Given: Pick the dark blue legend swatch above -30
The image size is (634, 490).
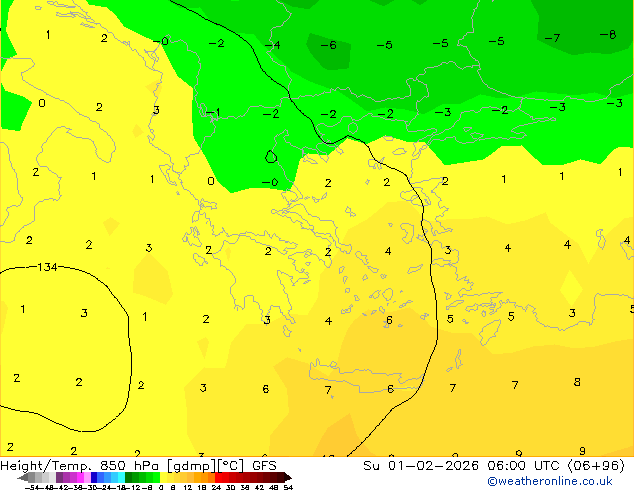Looking at the screenshot, I should [x=94, y=477].
